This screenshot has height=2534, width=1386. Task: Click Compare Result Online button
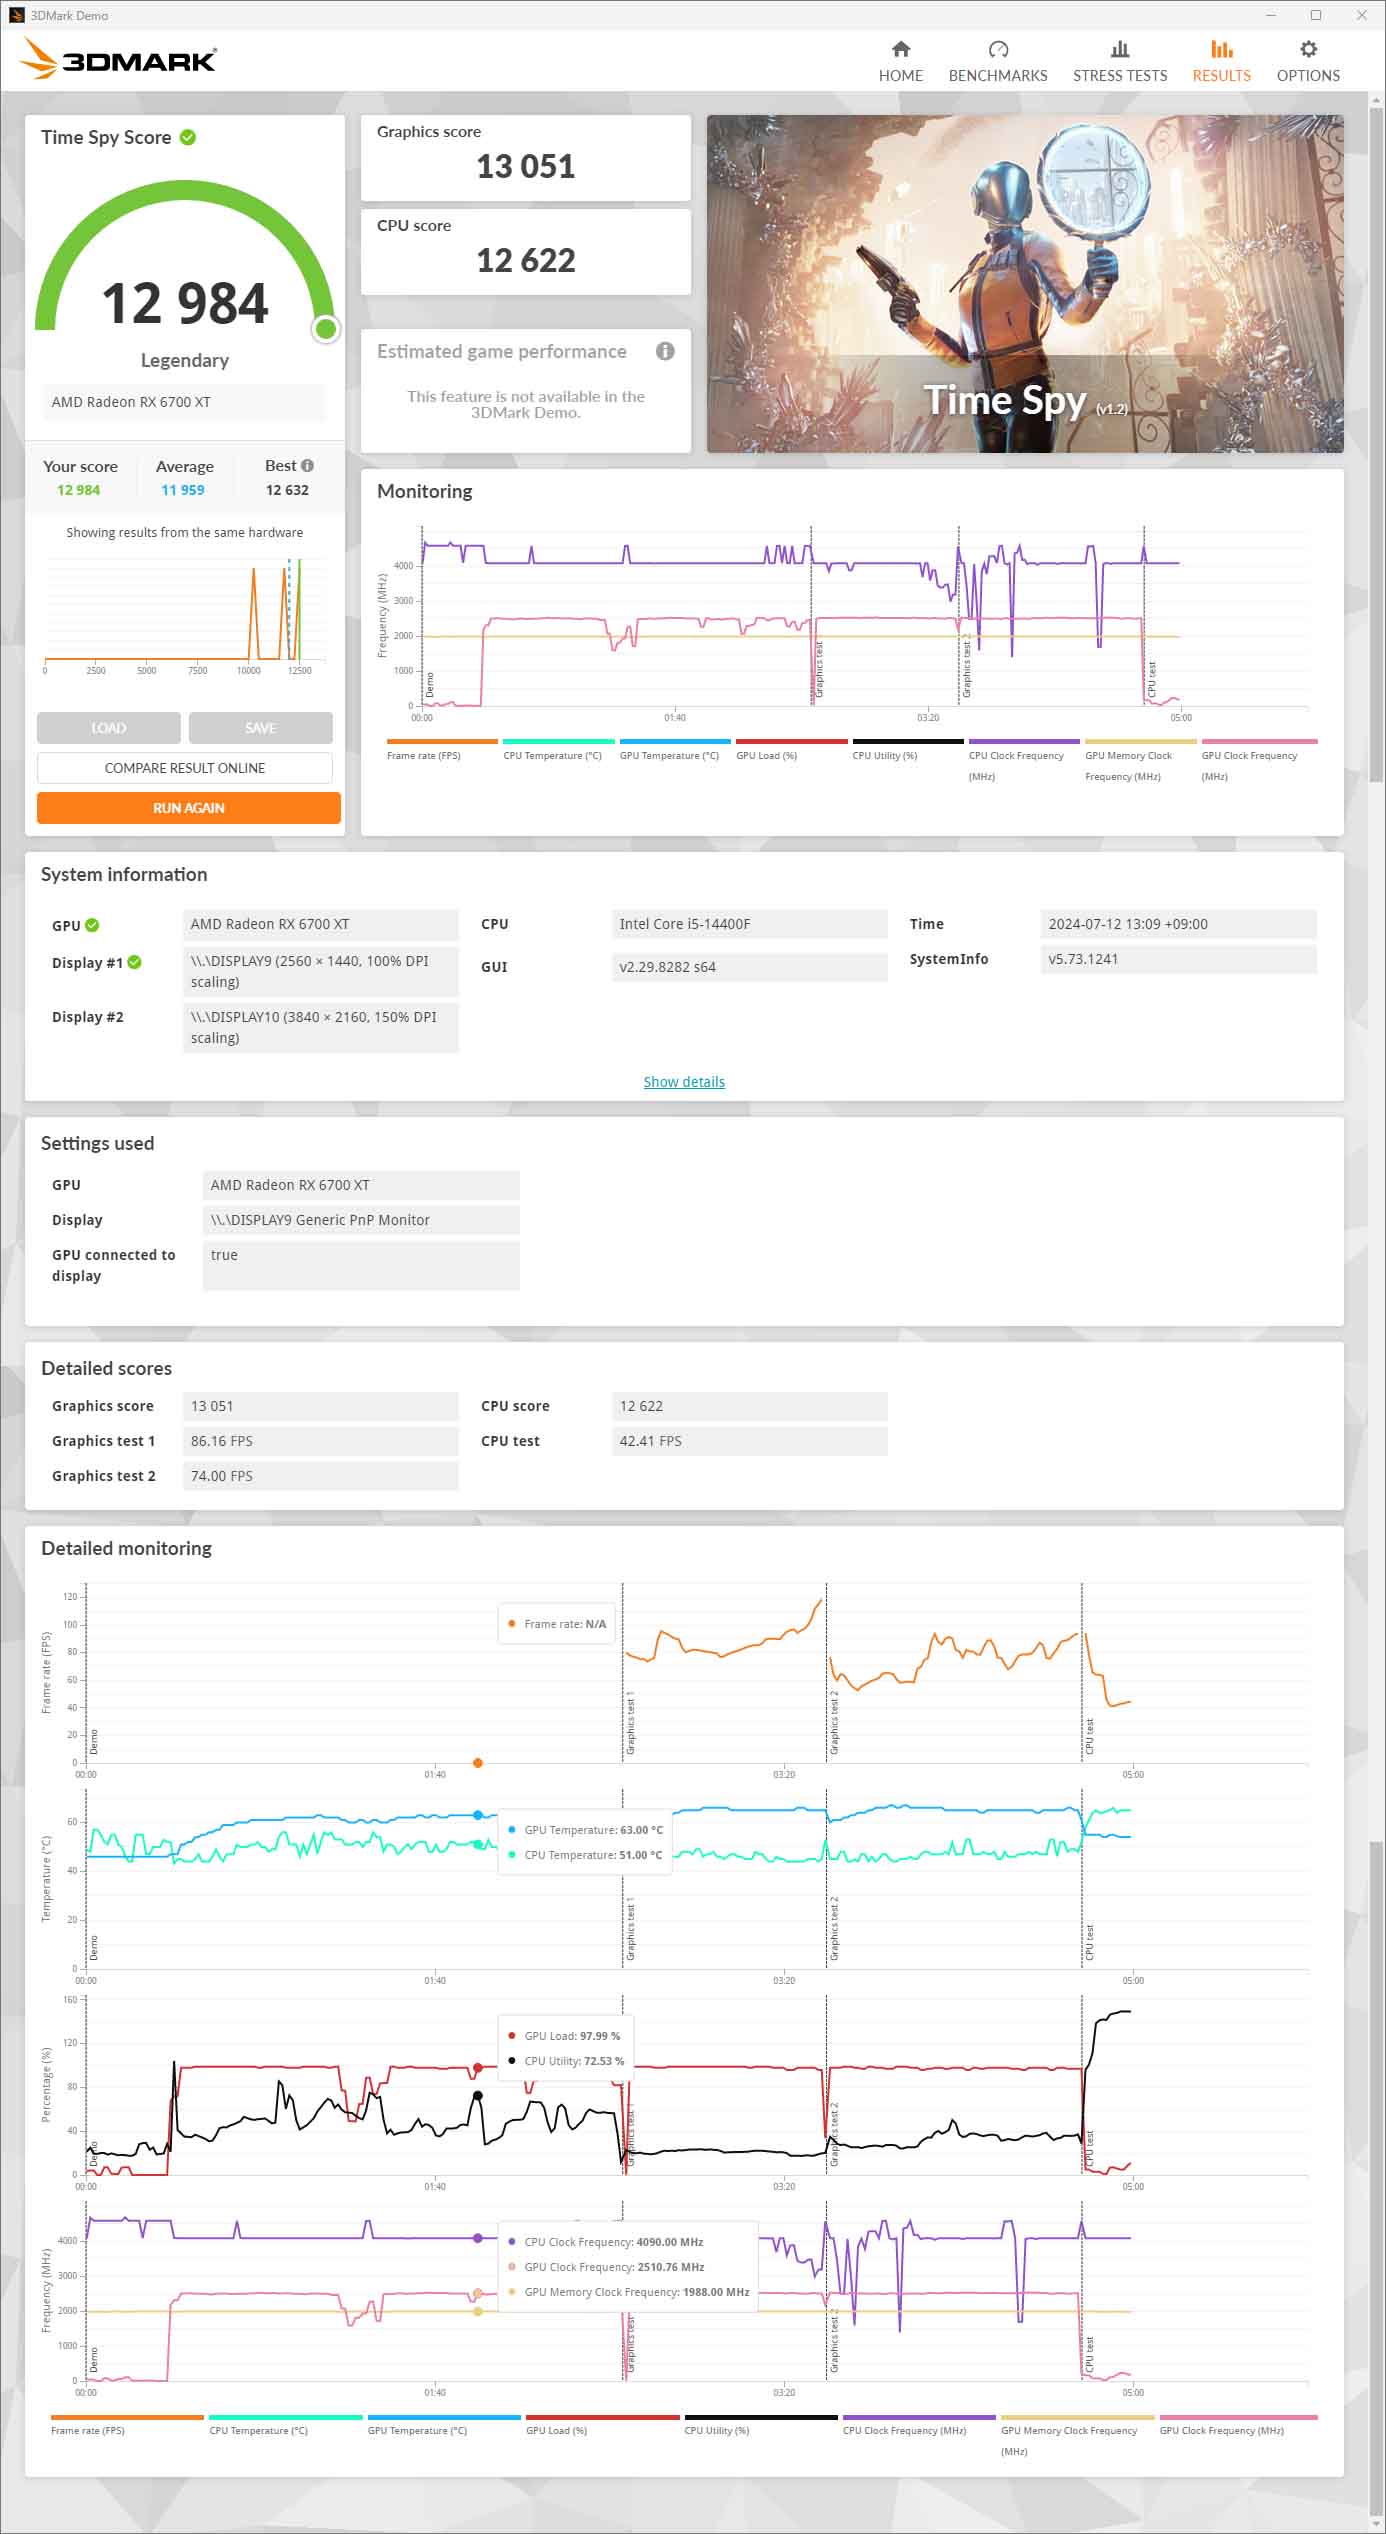pyautogui.click(x=185, y=768)
